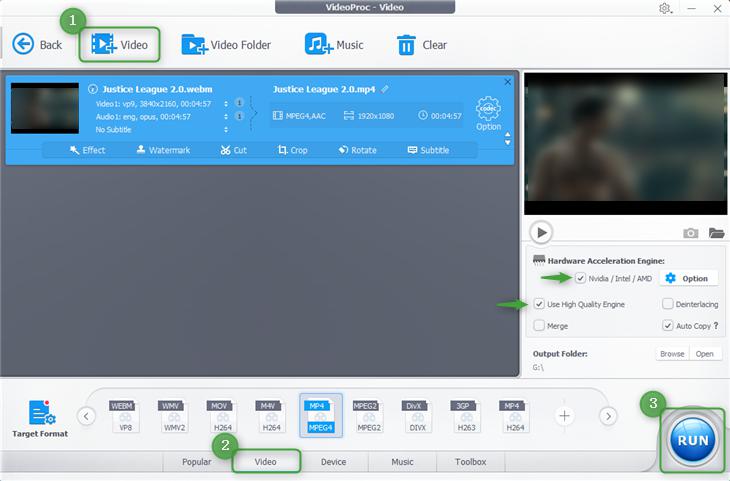Open Auto Copy help question mark
The height and width of the screenshot is (481, 730).
click(716, 325)
